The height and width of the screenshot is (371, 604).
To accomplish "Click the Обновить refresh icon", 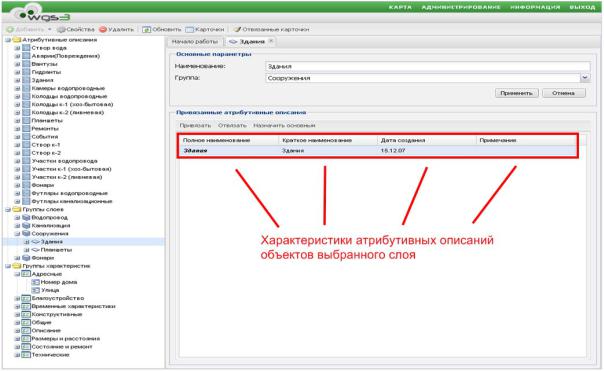I will 146,29.
